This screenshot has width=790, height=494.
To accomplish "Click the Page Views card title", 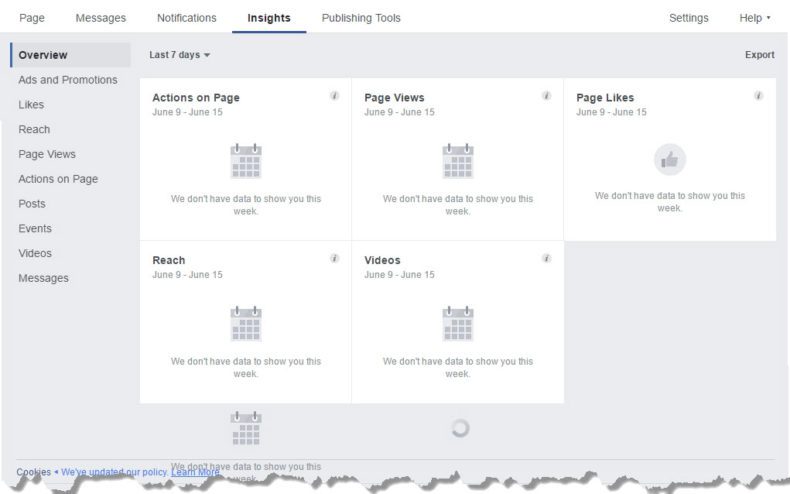I will click(394, 98).
